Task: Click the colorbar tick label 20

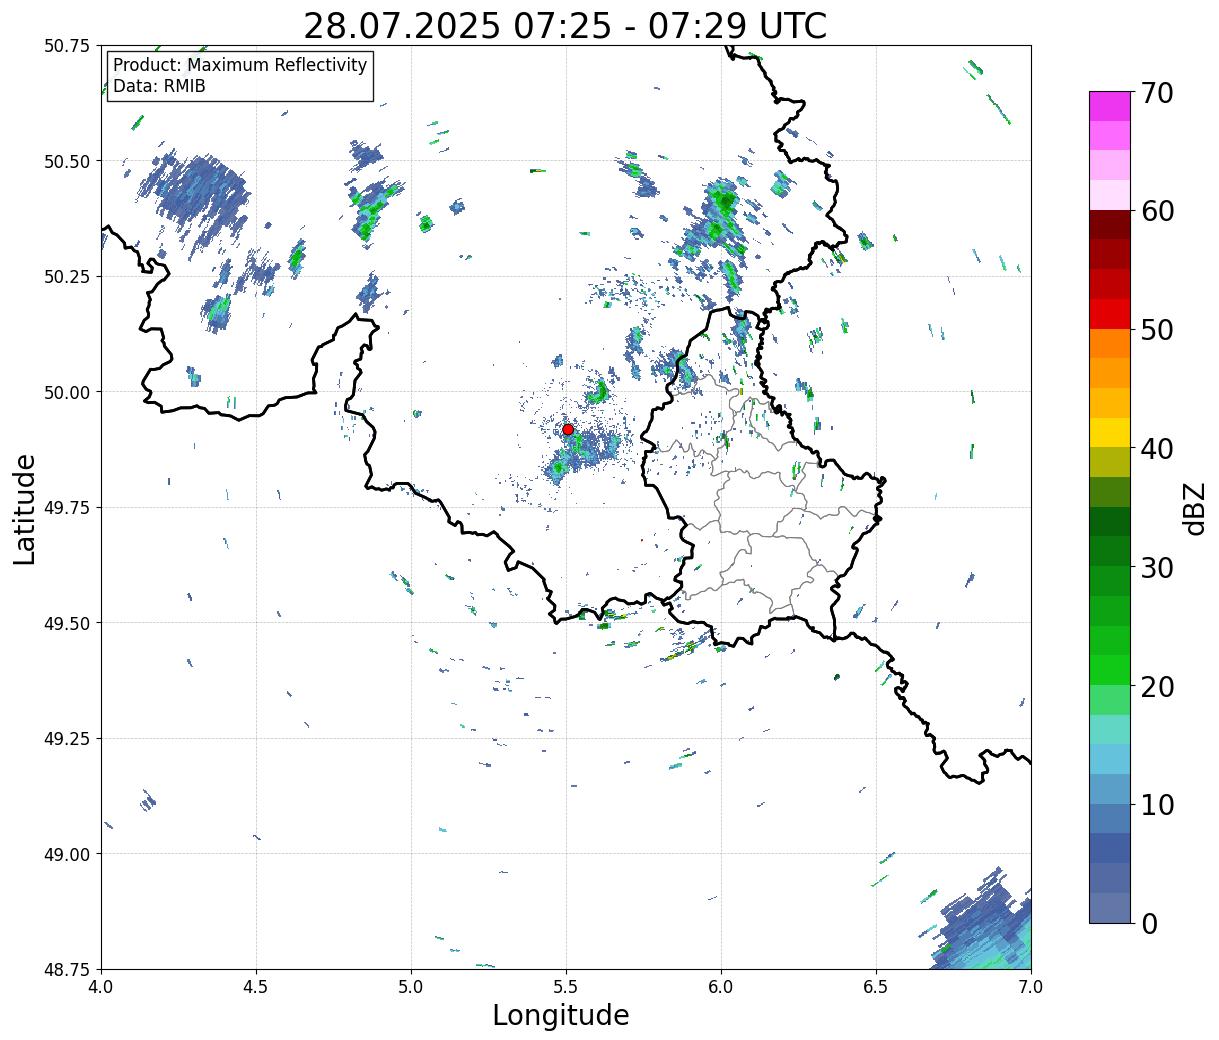Action: (1157, 686)
